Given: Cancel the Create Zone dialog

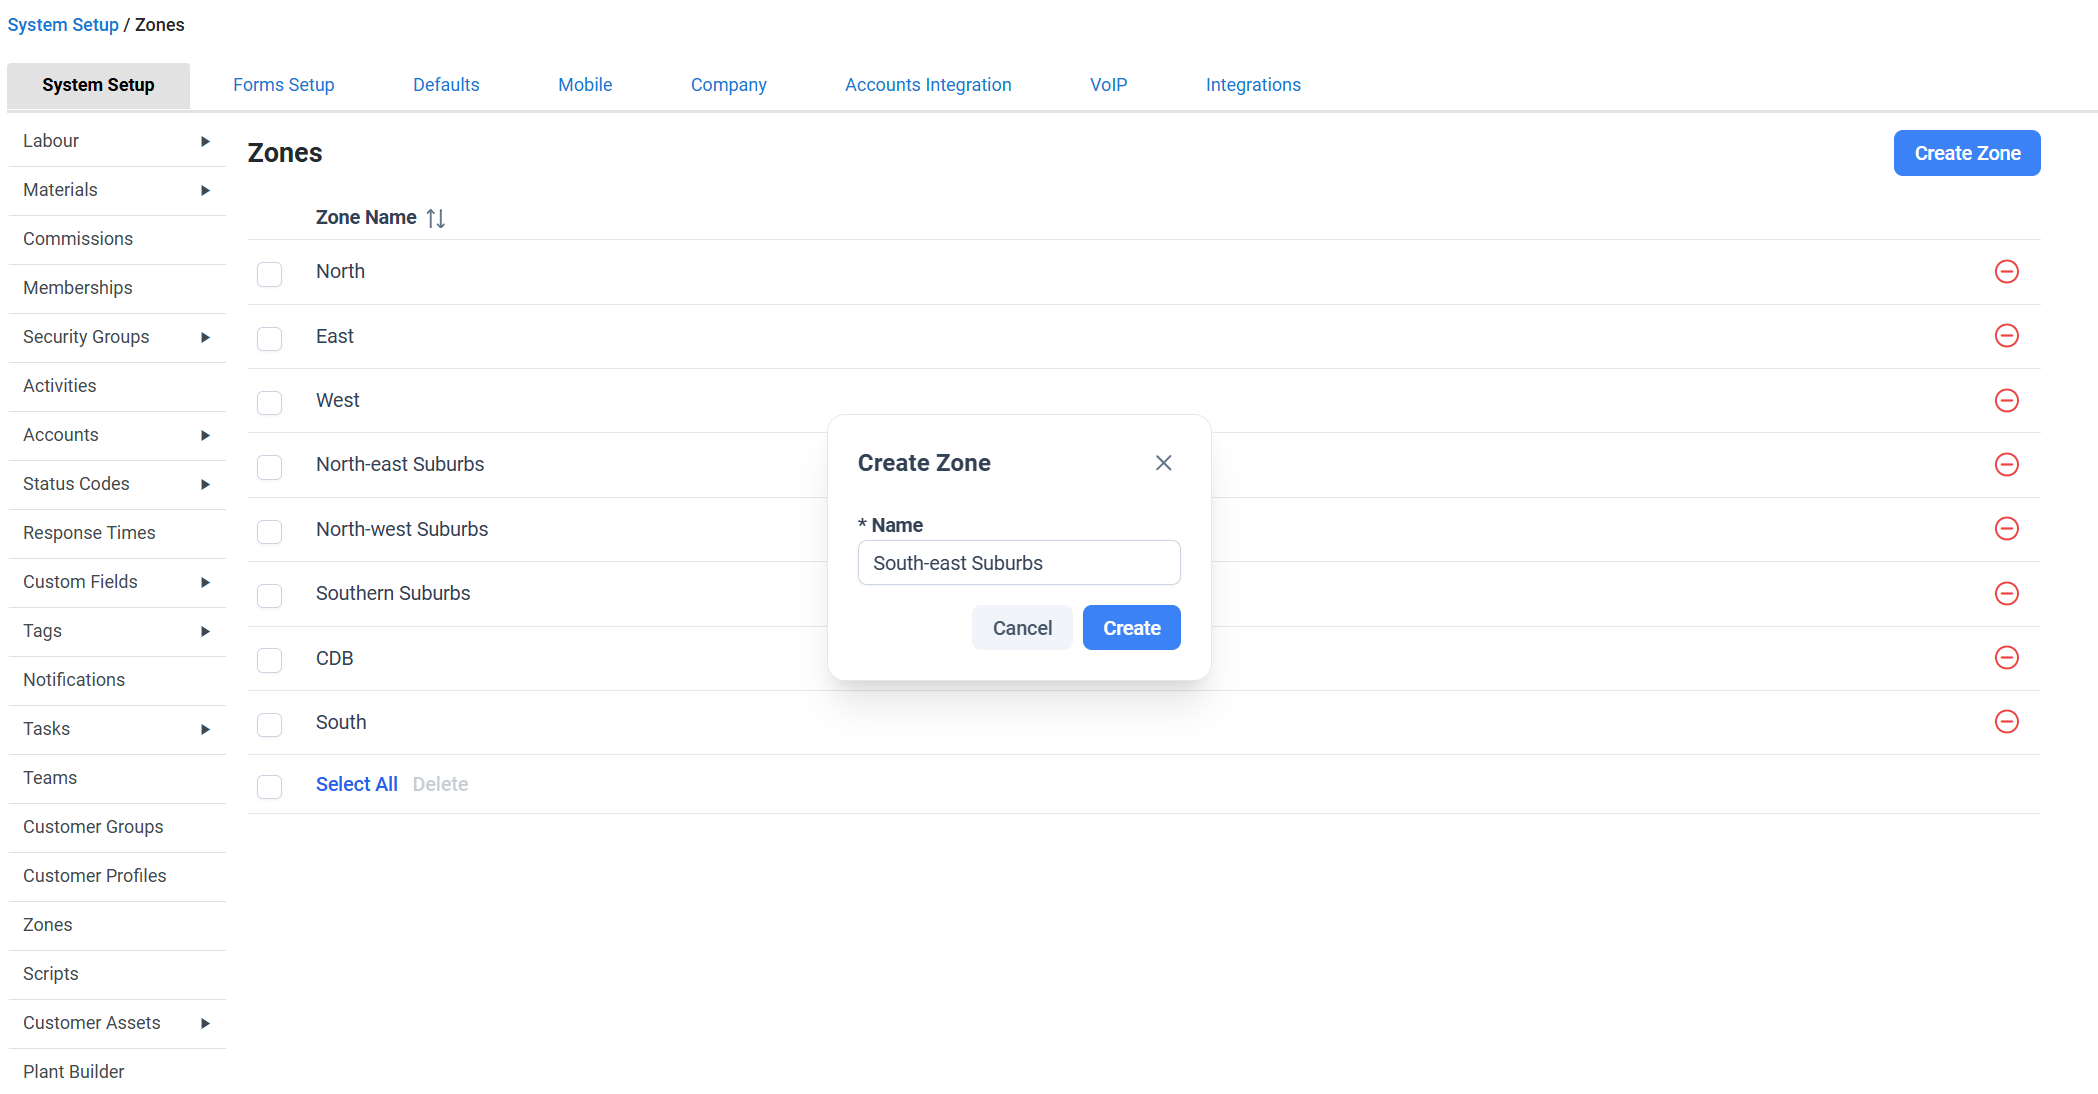Looking at the screenshot, I should [1022, 628].
